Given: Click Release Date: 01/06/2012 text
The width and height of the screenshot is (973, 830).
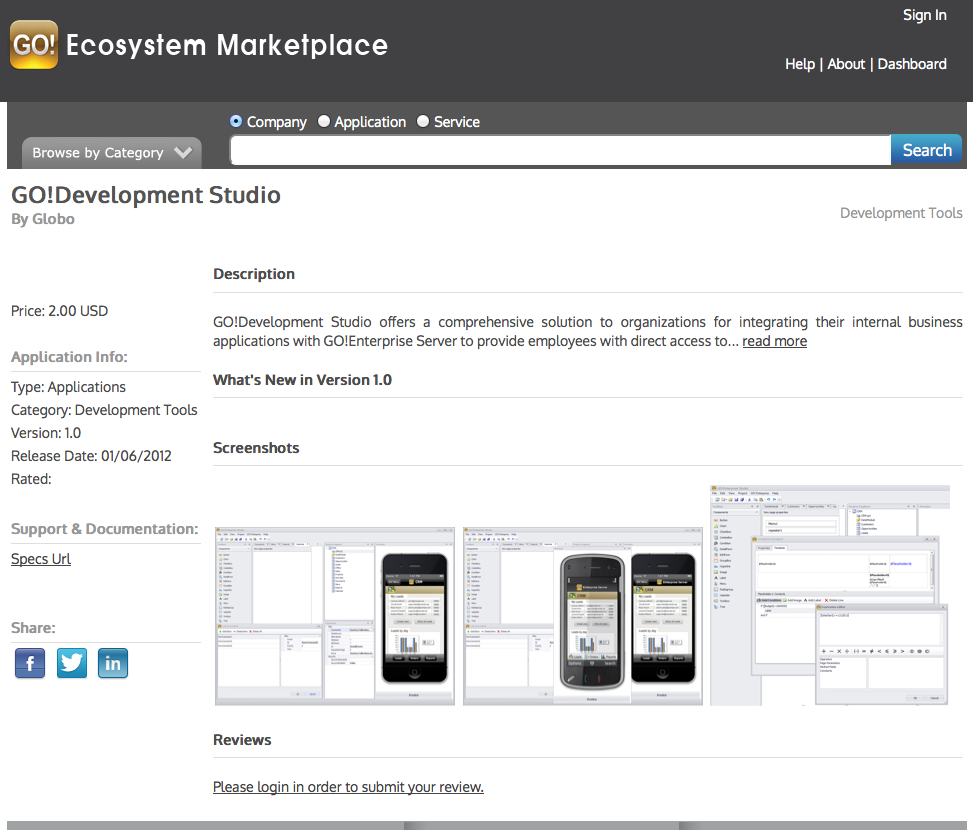Looking at the screenshot, I should (91, 456).
